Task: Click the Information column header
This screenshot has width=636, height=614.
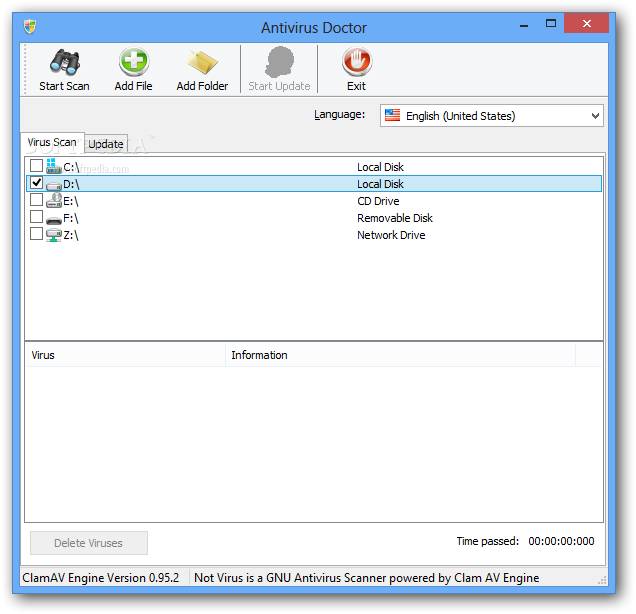Action: click(x=400, y=355)
